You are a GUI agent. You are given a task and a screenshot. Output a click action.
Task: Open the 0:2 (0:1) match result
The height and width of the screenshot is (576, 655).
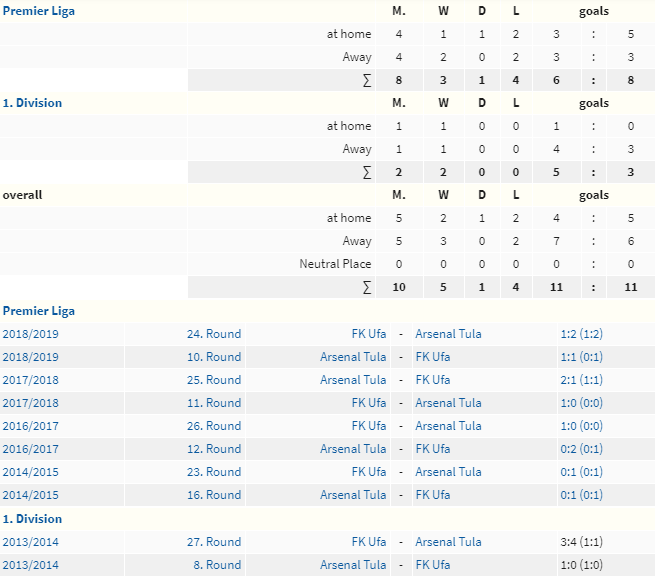pyautogui.click(x=581, y=449)
